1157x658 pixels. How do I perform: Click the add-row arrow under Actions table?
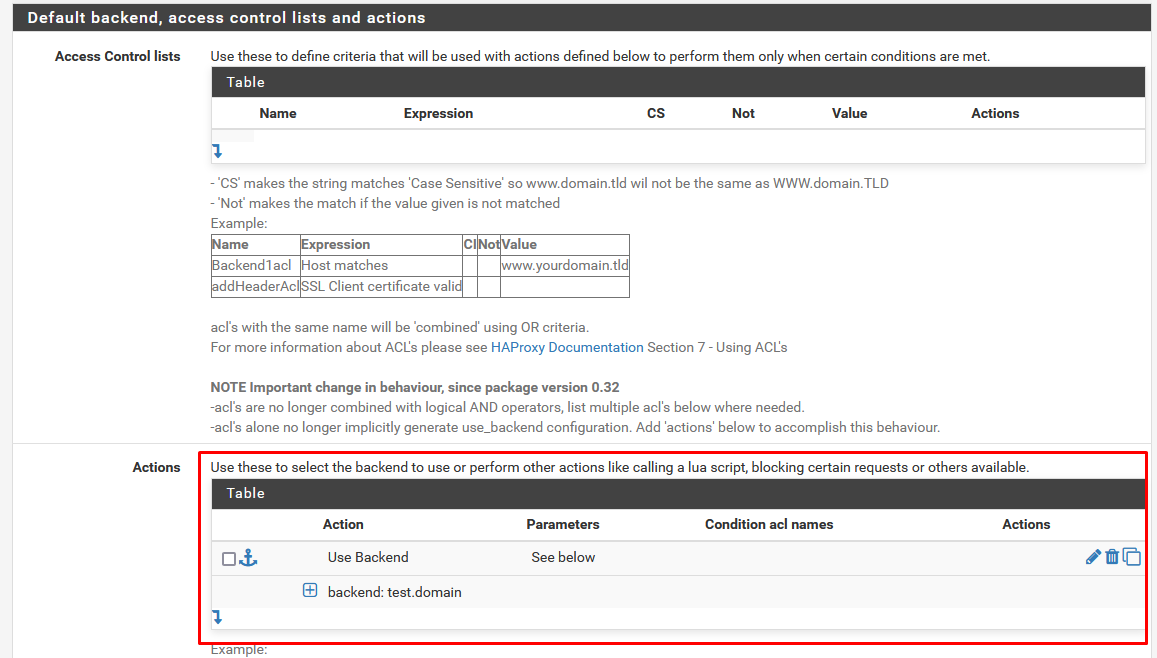[x=216, y=617]
